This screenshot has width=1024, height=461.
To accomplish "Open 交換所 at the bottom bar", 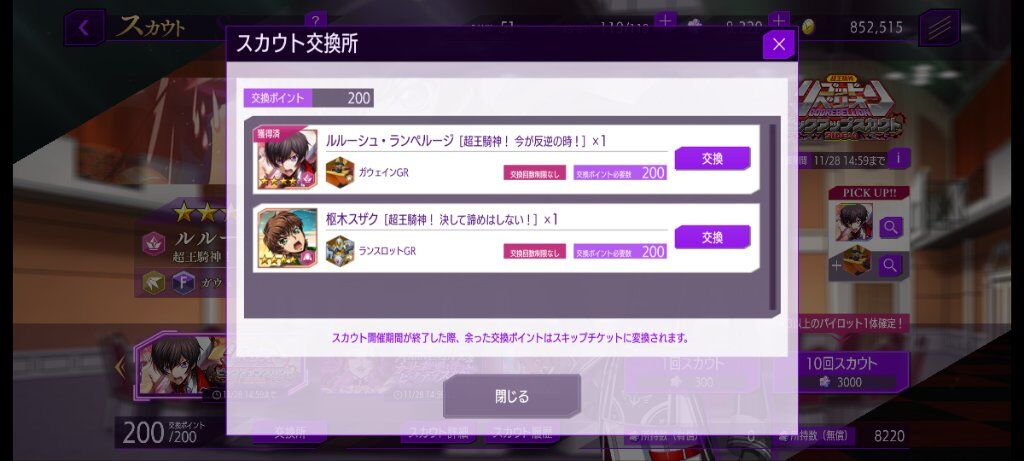I will 290,432.
